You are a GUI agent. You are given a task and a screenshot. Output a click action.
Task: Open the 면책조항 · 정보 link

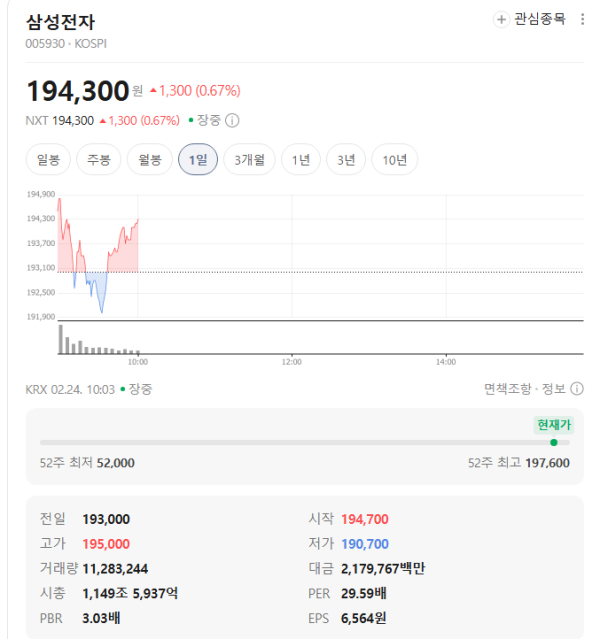click(x=524, y=389)
